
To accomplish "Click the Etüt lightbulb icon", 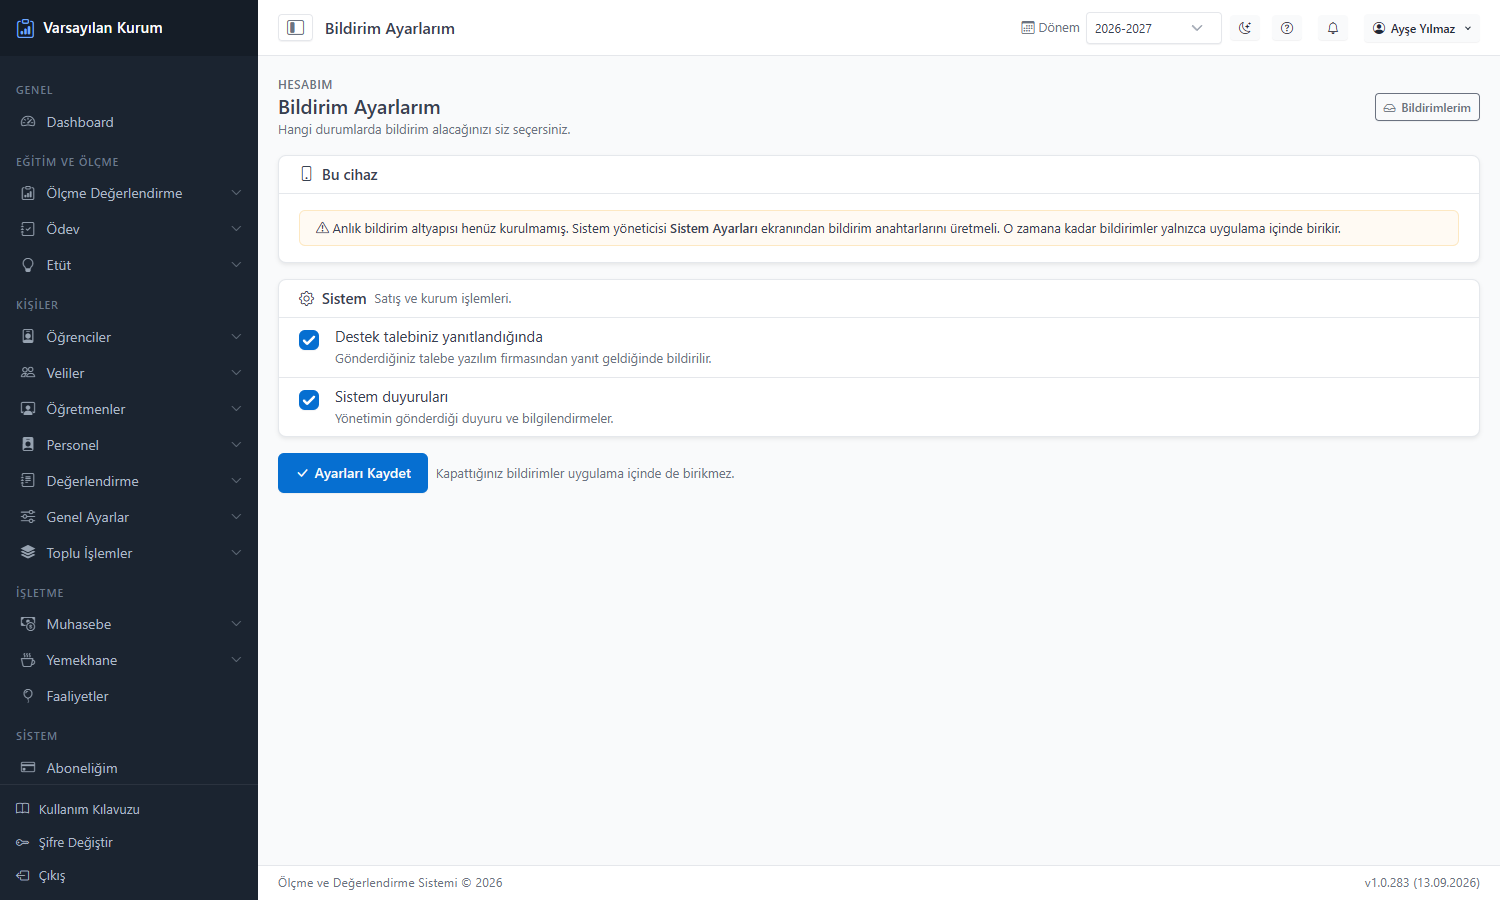I will (28, 265).
